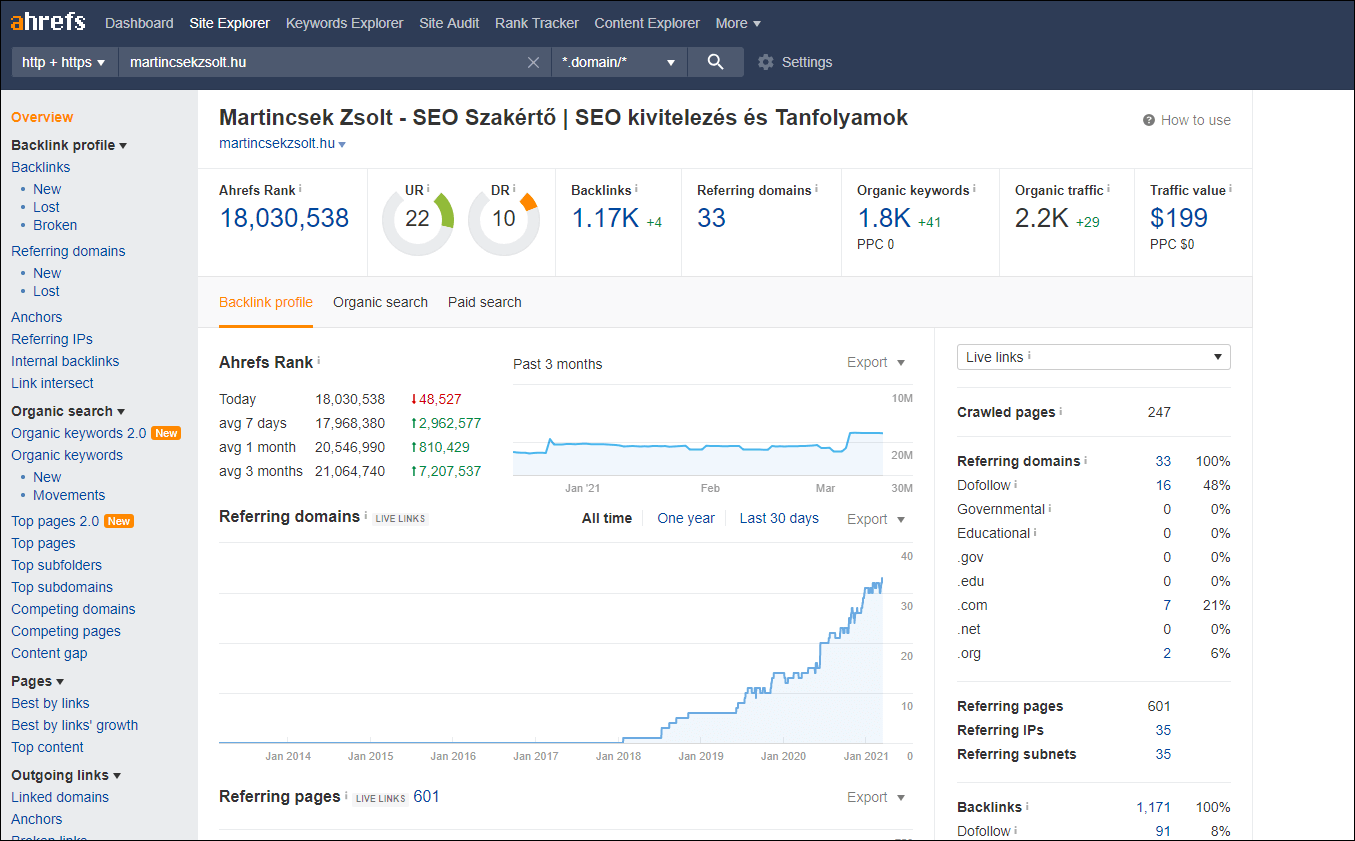Click Dofollow referring domains count 16

[x=1163, y=485]
